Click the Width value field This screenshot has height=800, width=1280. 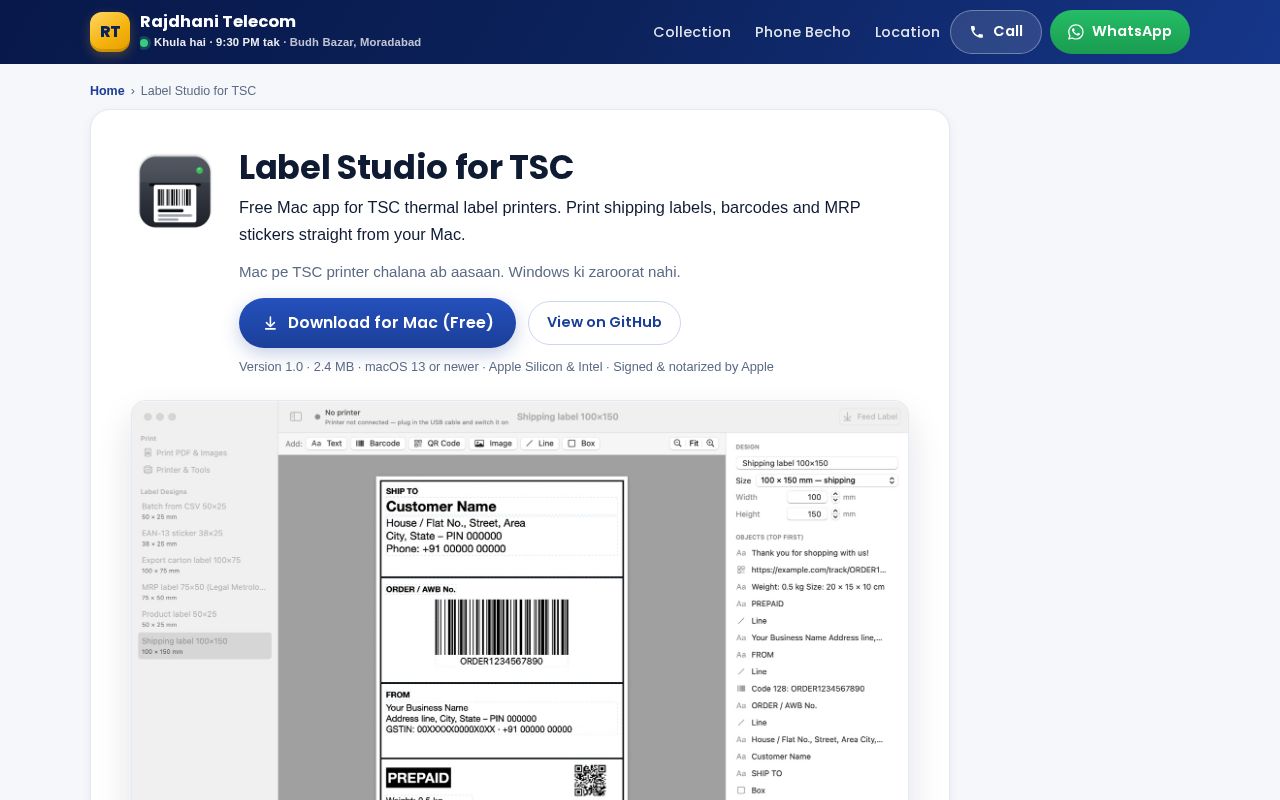[806, 497]
